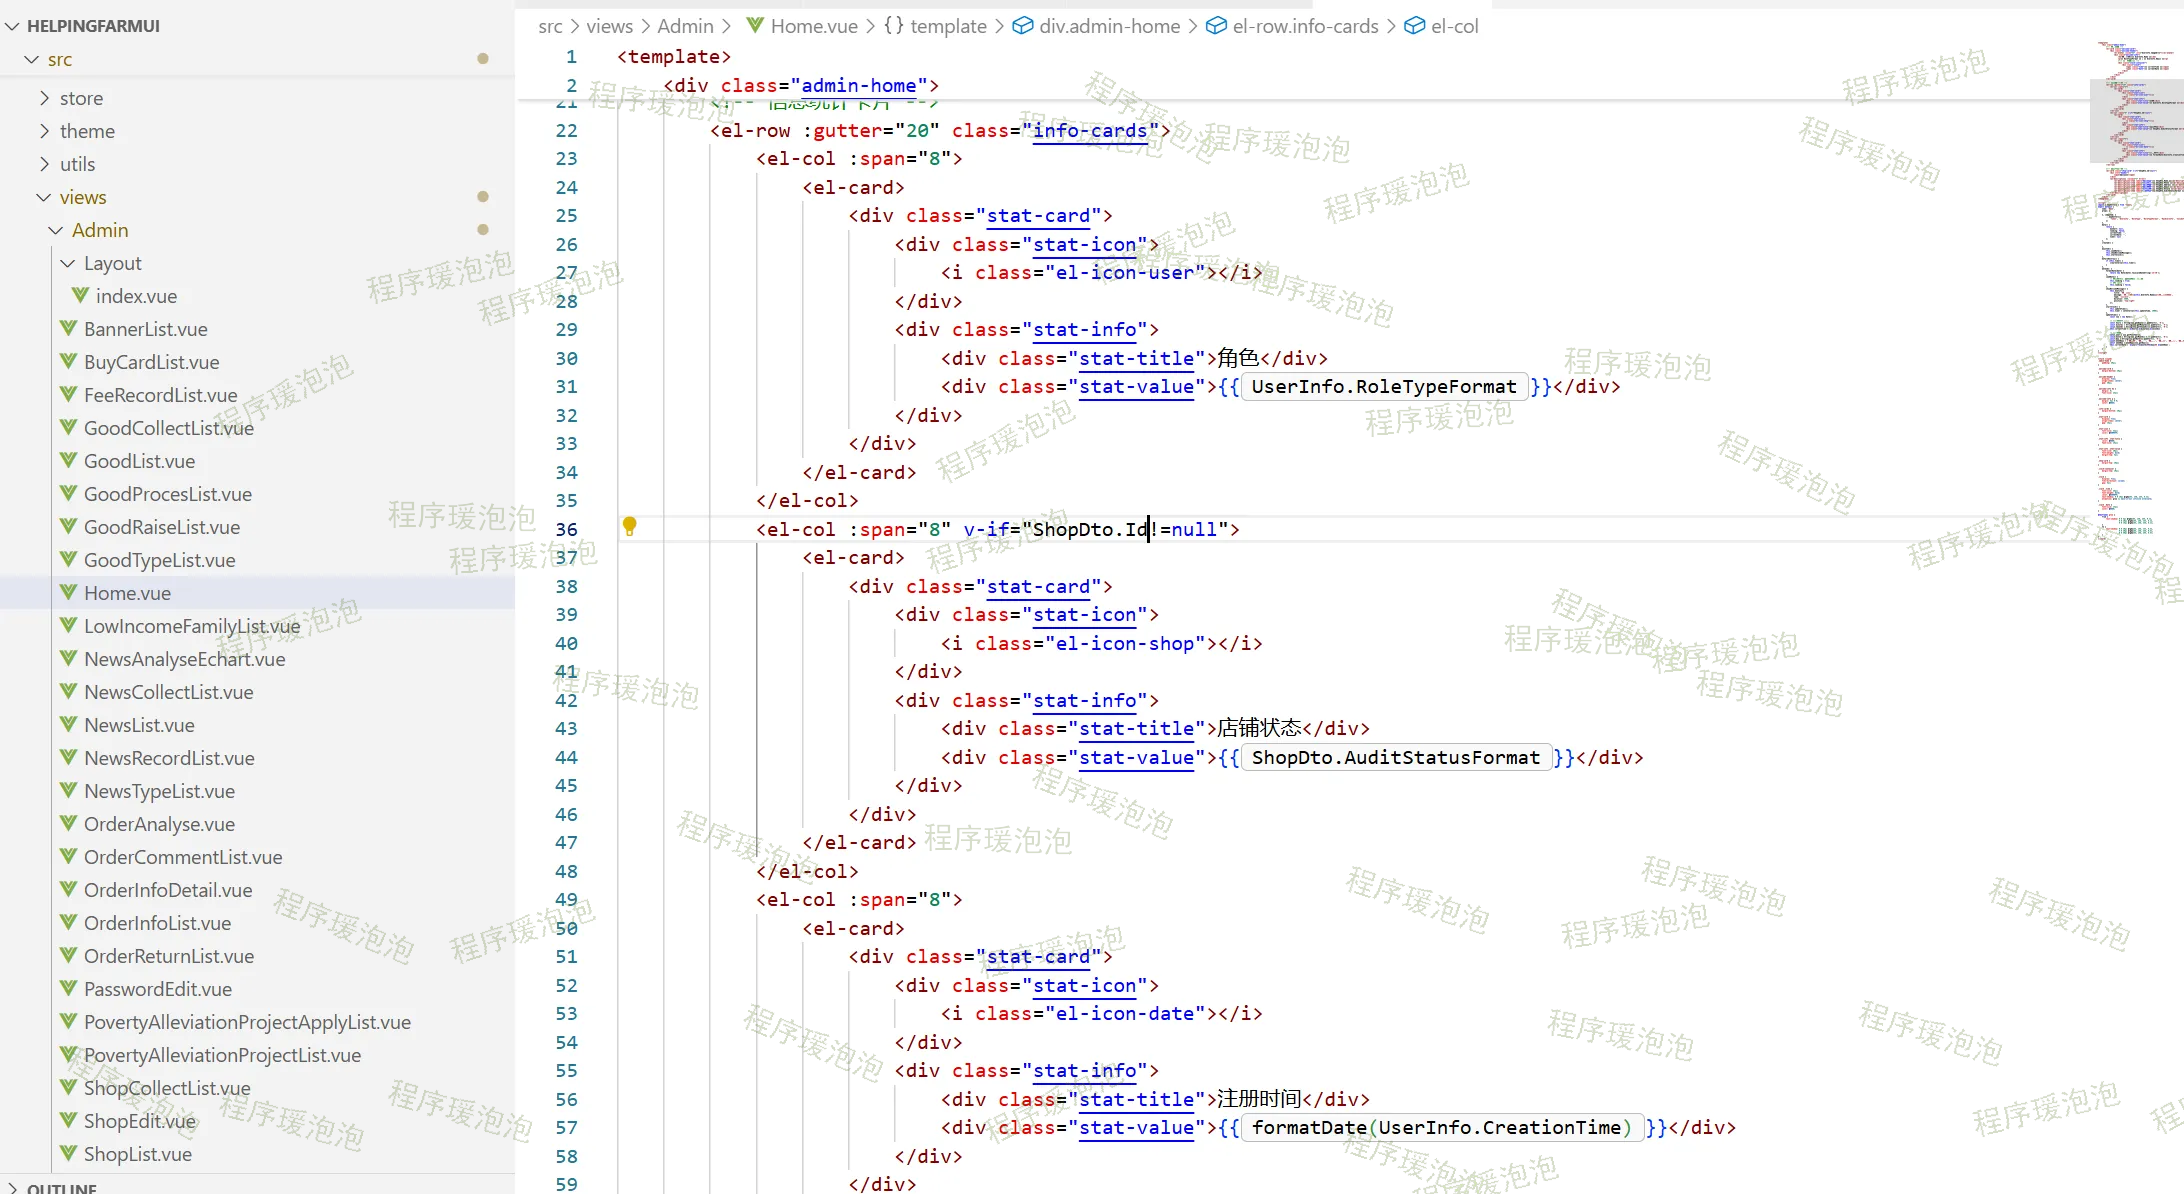Click the Vue file icon of BannerList.vue
Screen dimensions: 2184x1194
click(x=68, y=329)
